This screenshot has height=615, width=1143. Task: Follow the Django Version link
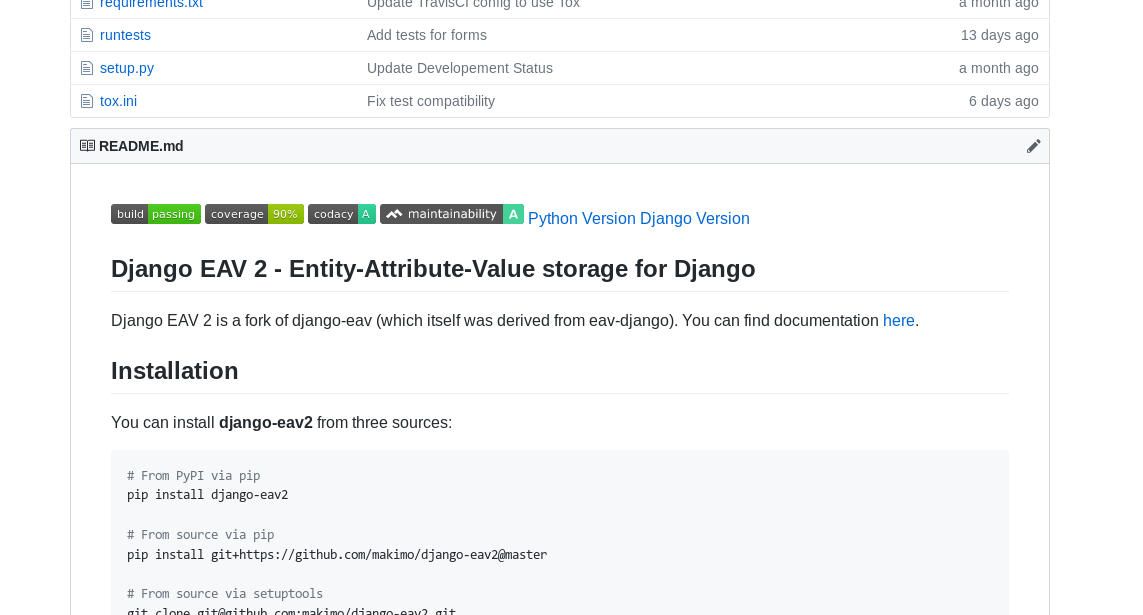click(x=695, y=219)
